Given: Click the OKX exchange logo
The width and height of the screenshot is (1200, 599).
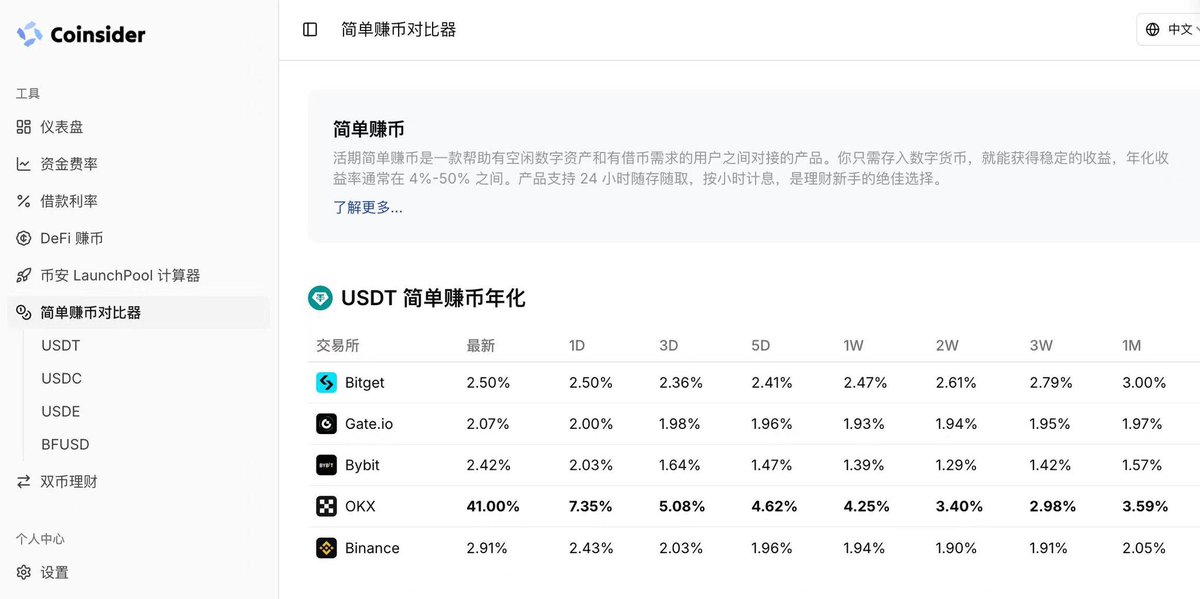Looking at the screenshot, I should pyautogui.click(x=326, y=506).
